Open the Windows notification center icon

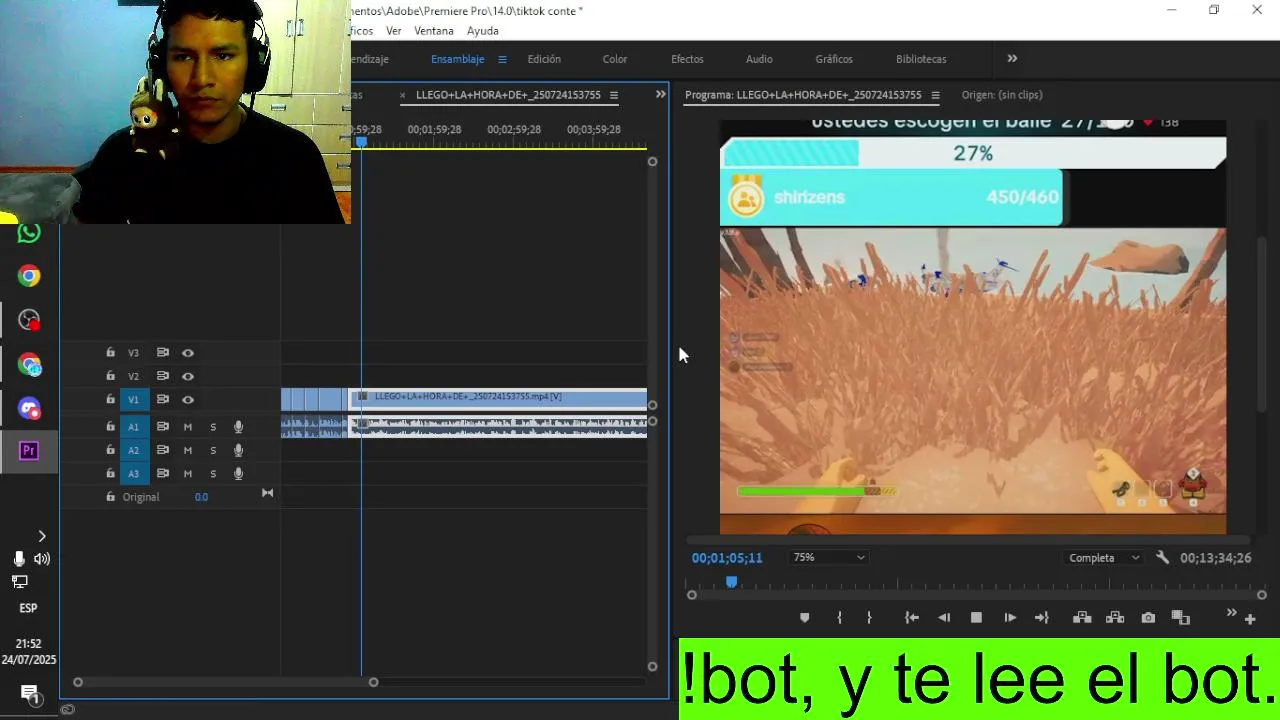pos(29,693)
